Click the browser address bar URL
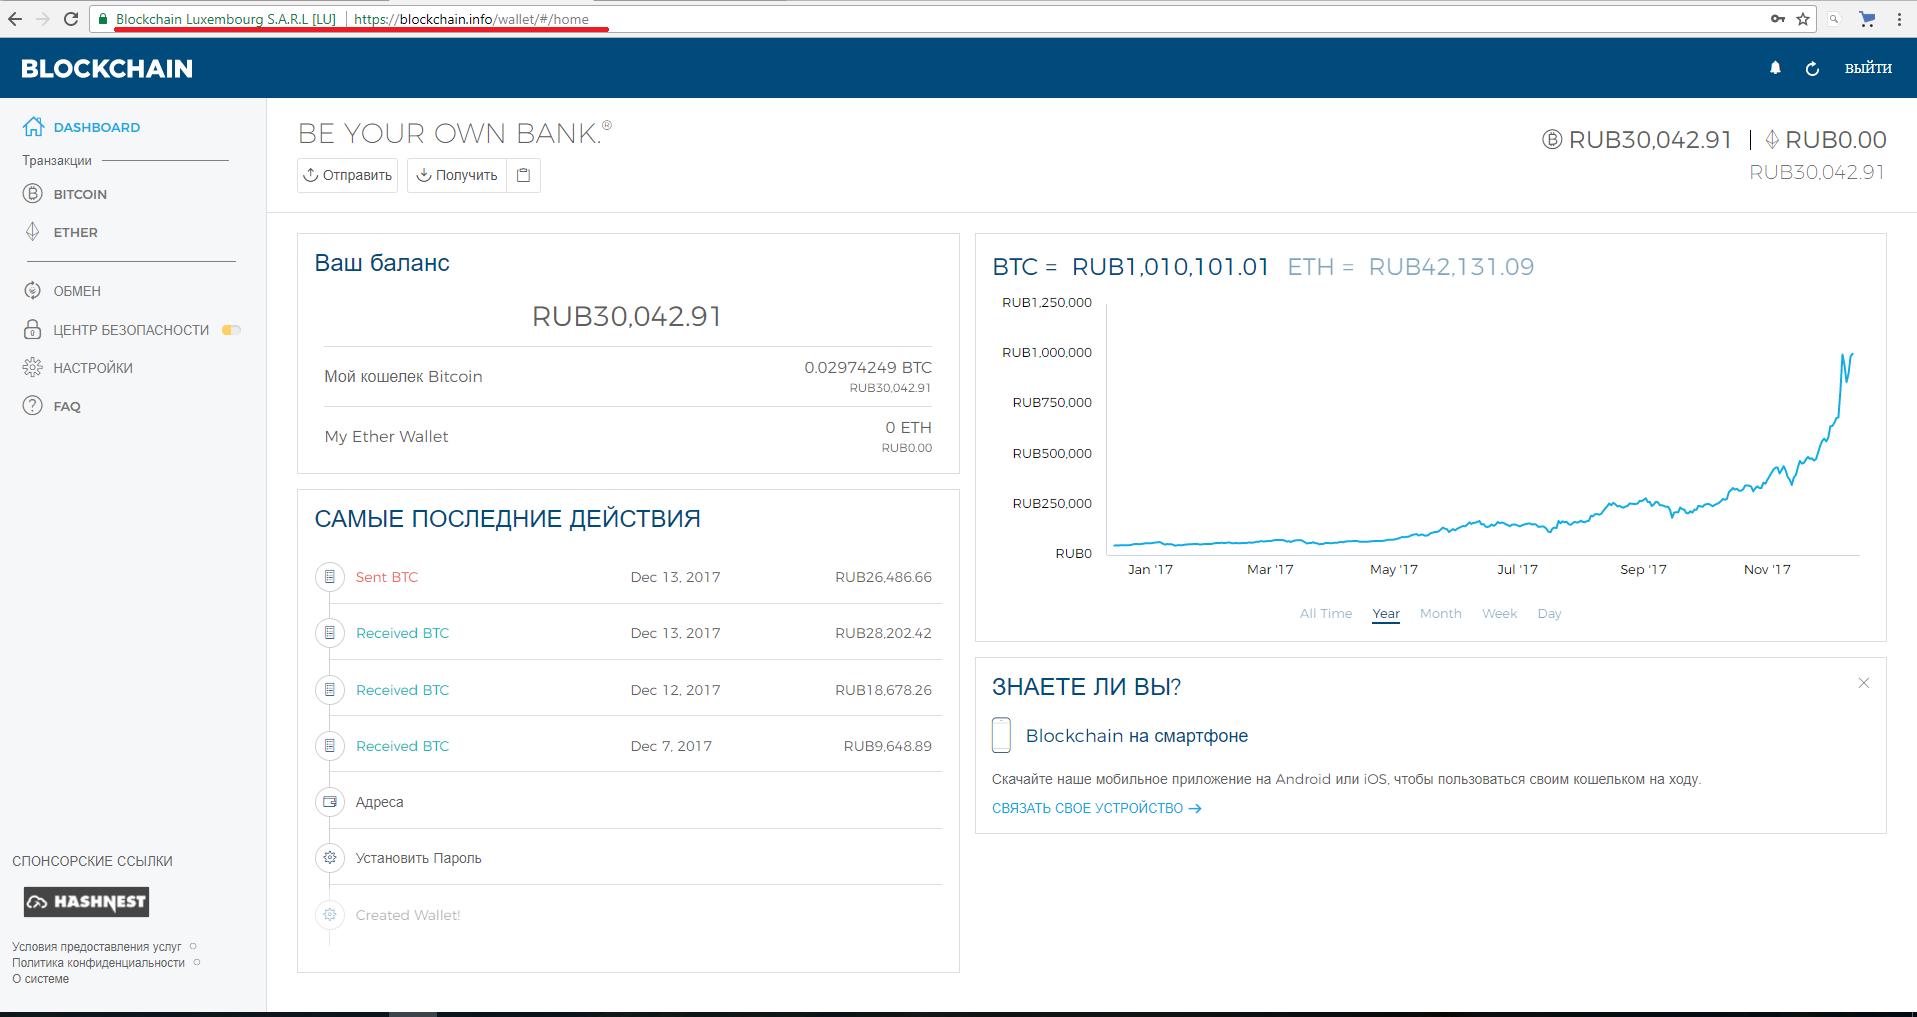Screen dimensions: 1917x1017 tap(471, 19)
